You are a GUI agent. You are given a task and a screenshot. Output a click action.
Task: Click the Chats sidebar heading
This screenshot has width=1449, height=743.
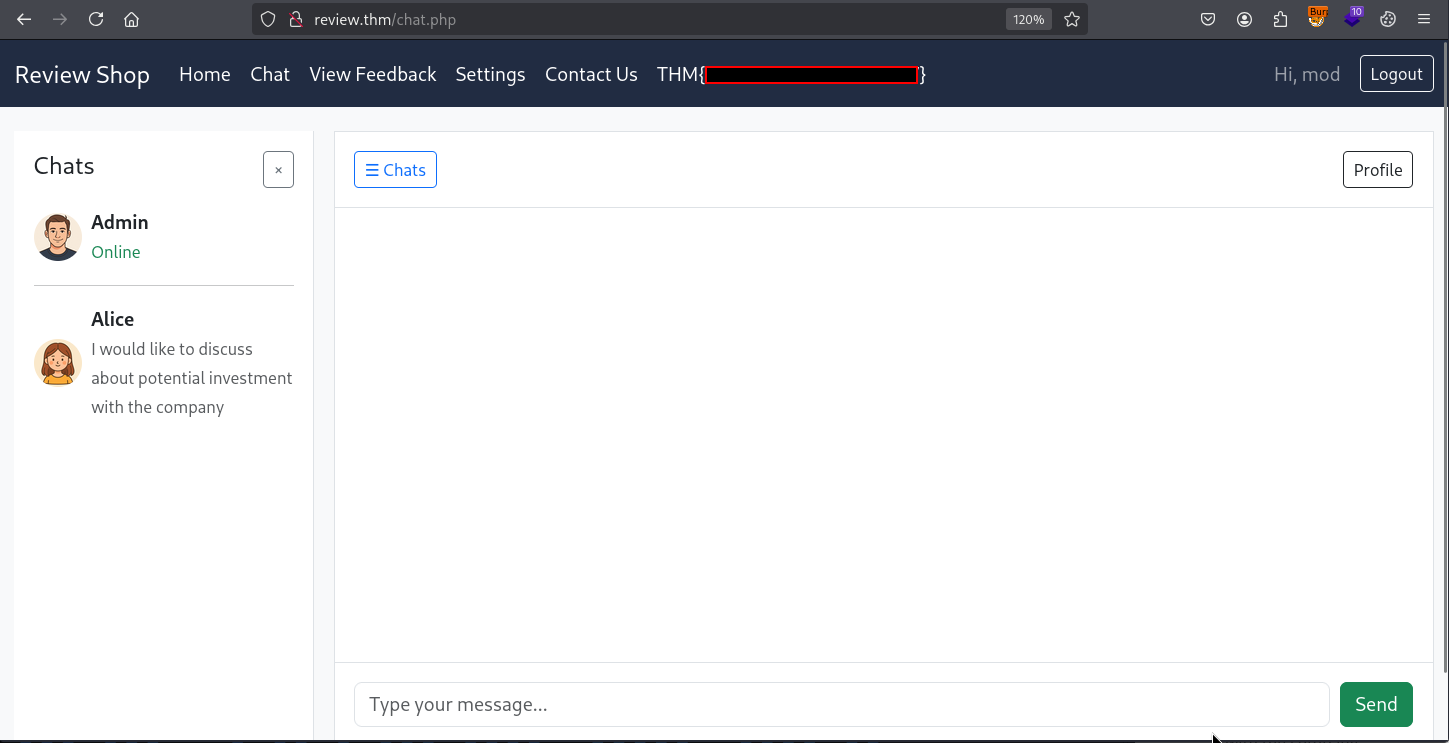point(64,166)
